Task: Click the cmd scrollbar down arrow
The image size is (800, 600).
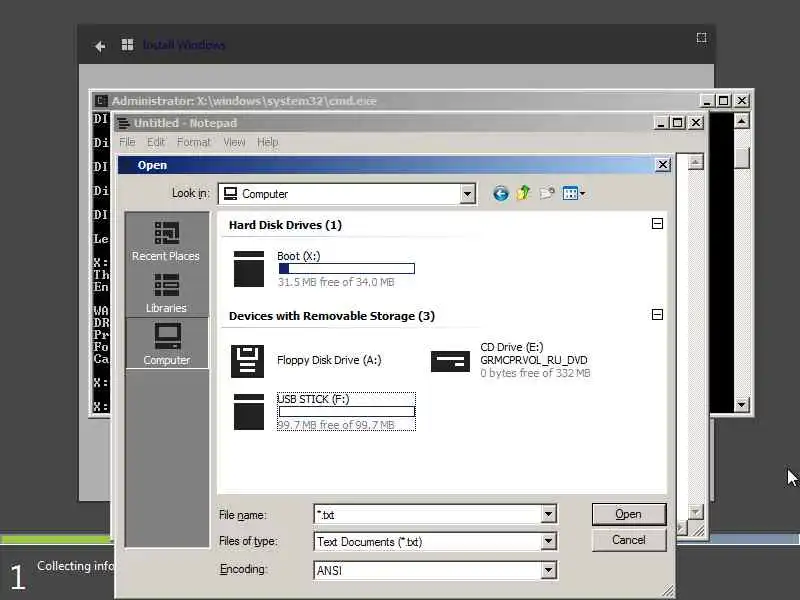Action: 741,405
